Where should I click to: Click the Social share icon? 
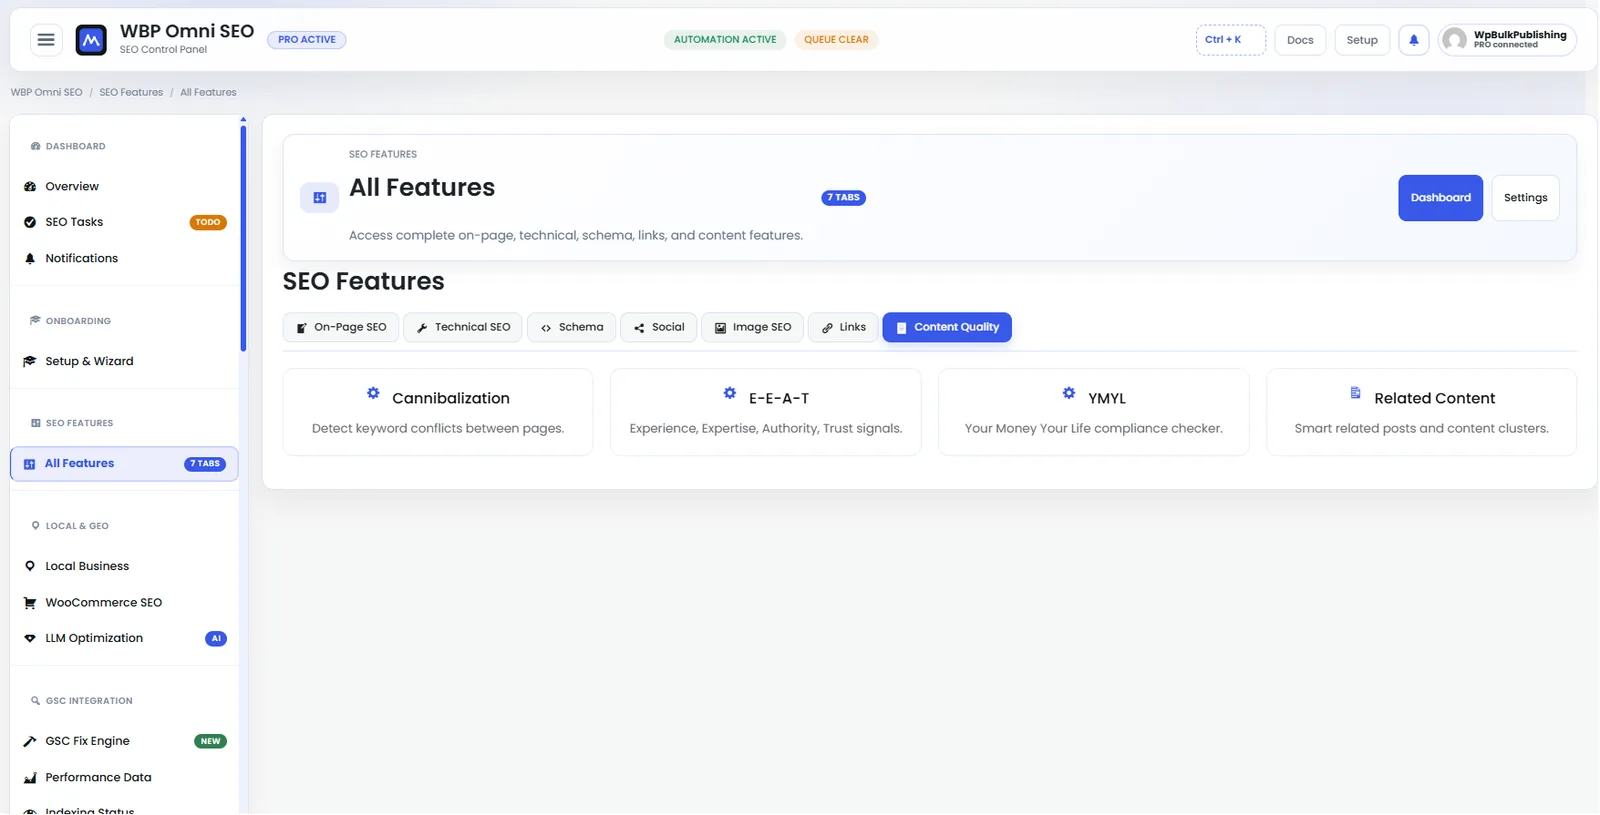tap(639, 328)
